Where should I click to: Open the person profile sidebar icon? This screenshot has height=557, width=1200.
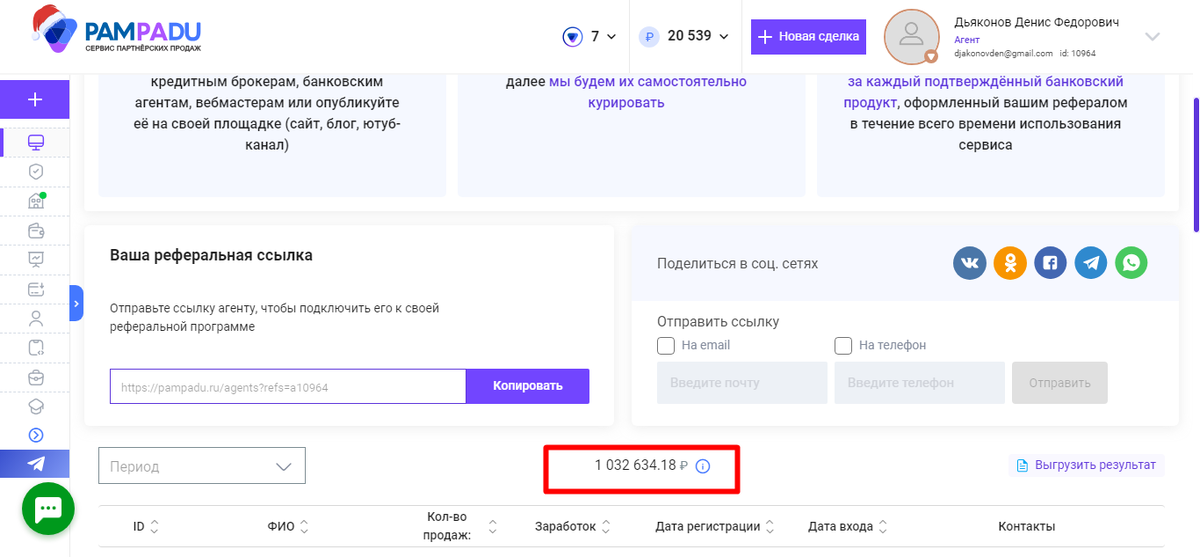[36, 319]
